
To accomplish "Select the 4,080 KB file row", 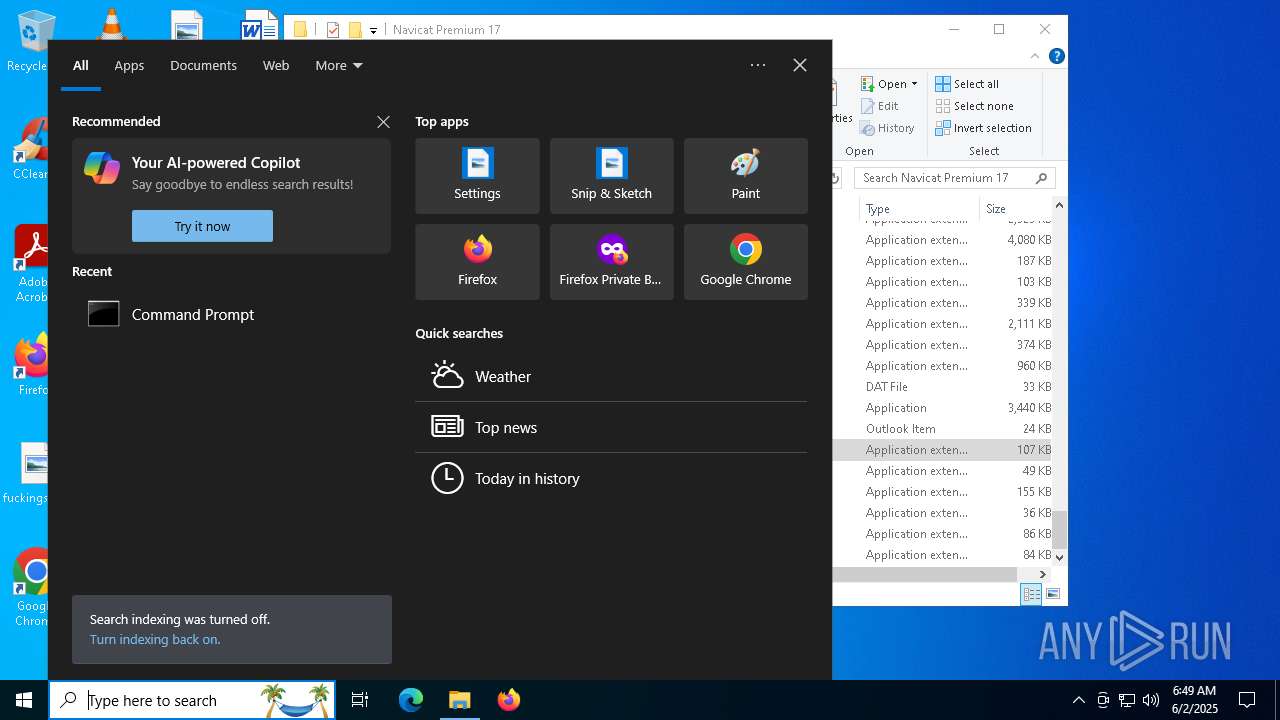I will point(943,240).
